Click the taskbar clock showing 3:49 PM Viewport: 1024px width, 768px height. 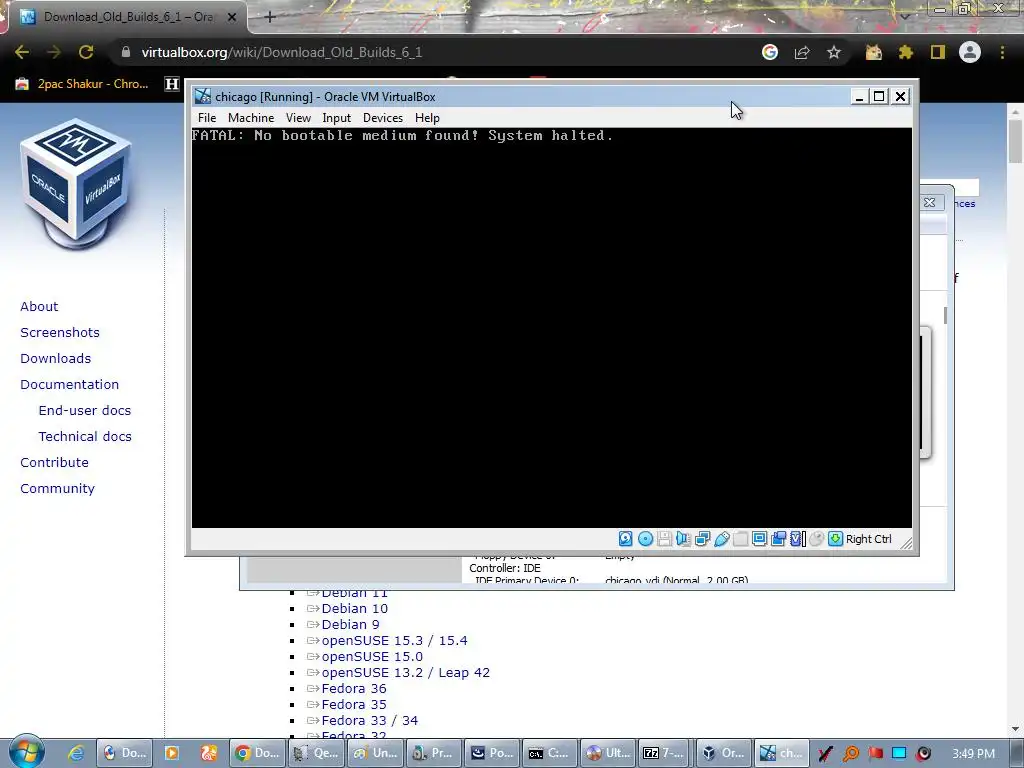click(x=973, y=754)
